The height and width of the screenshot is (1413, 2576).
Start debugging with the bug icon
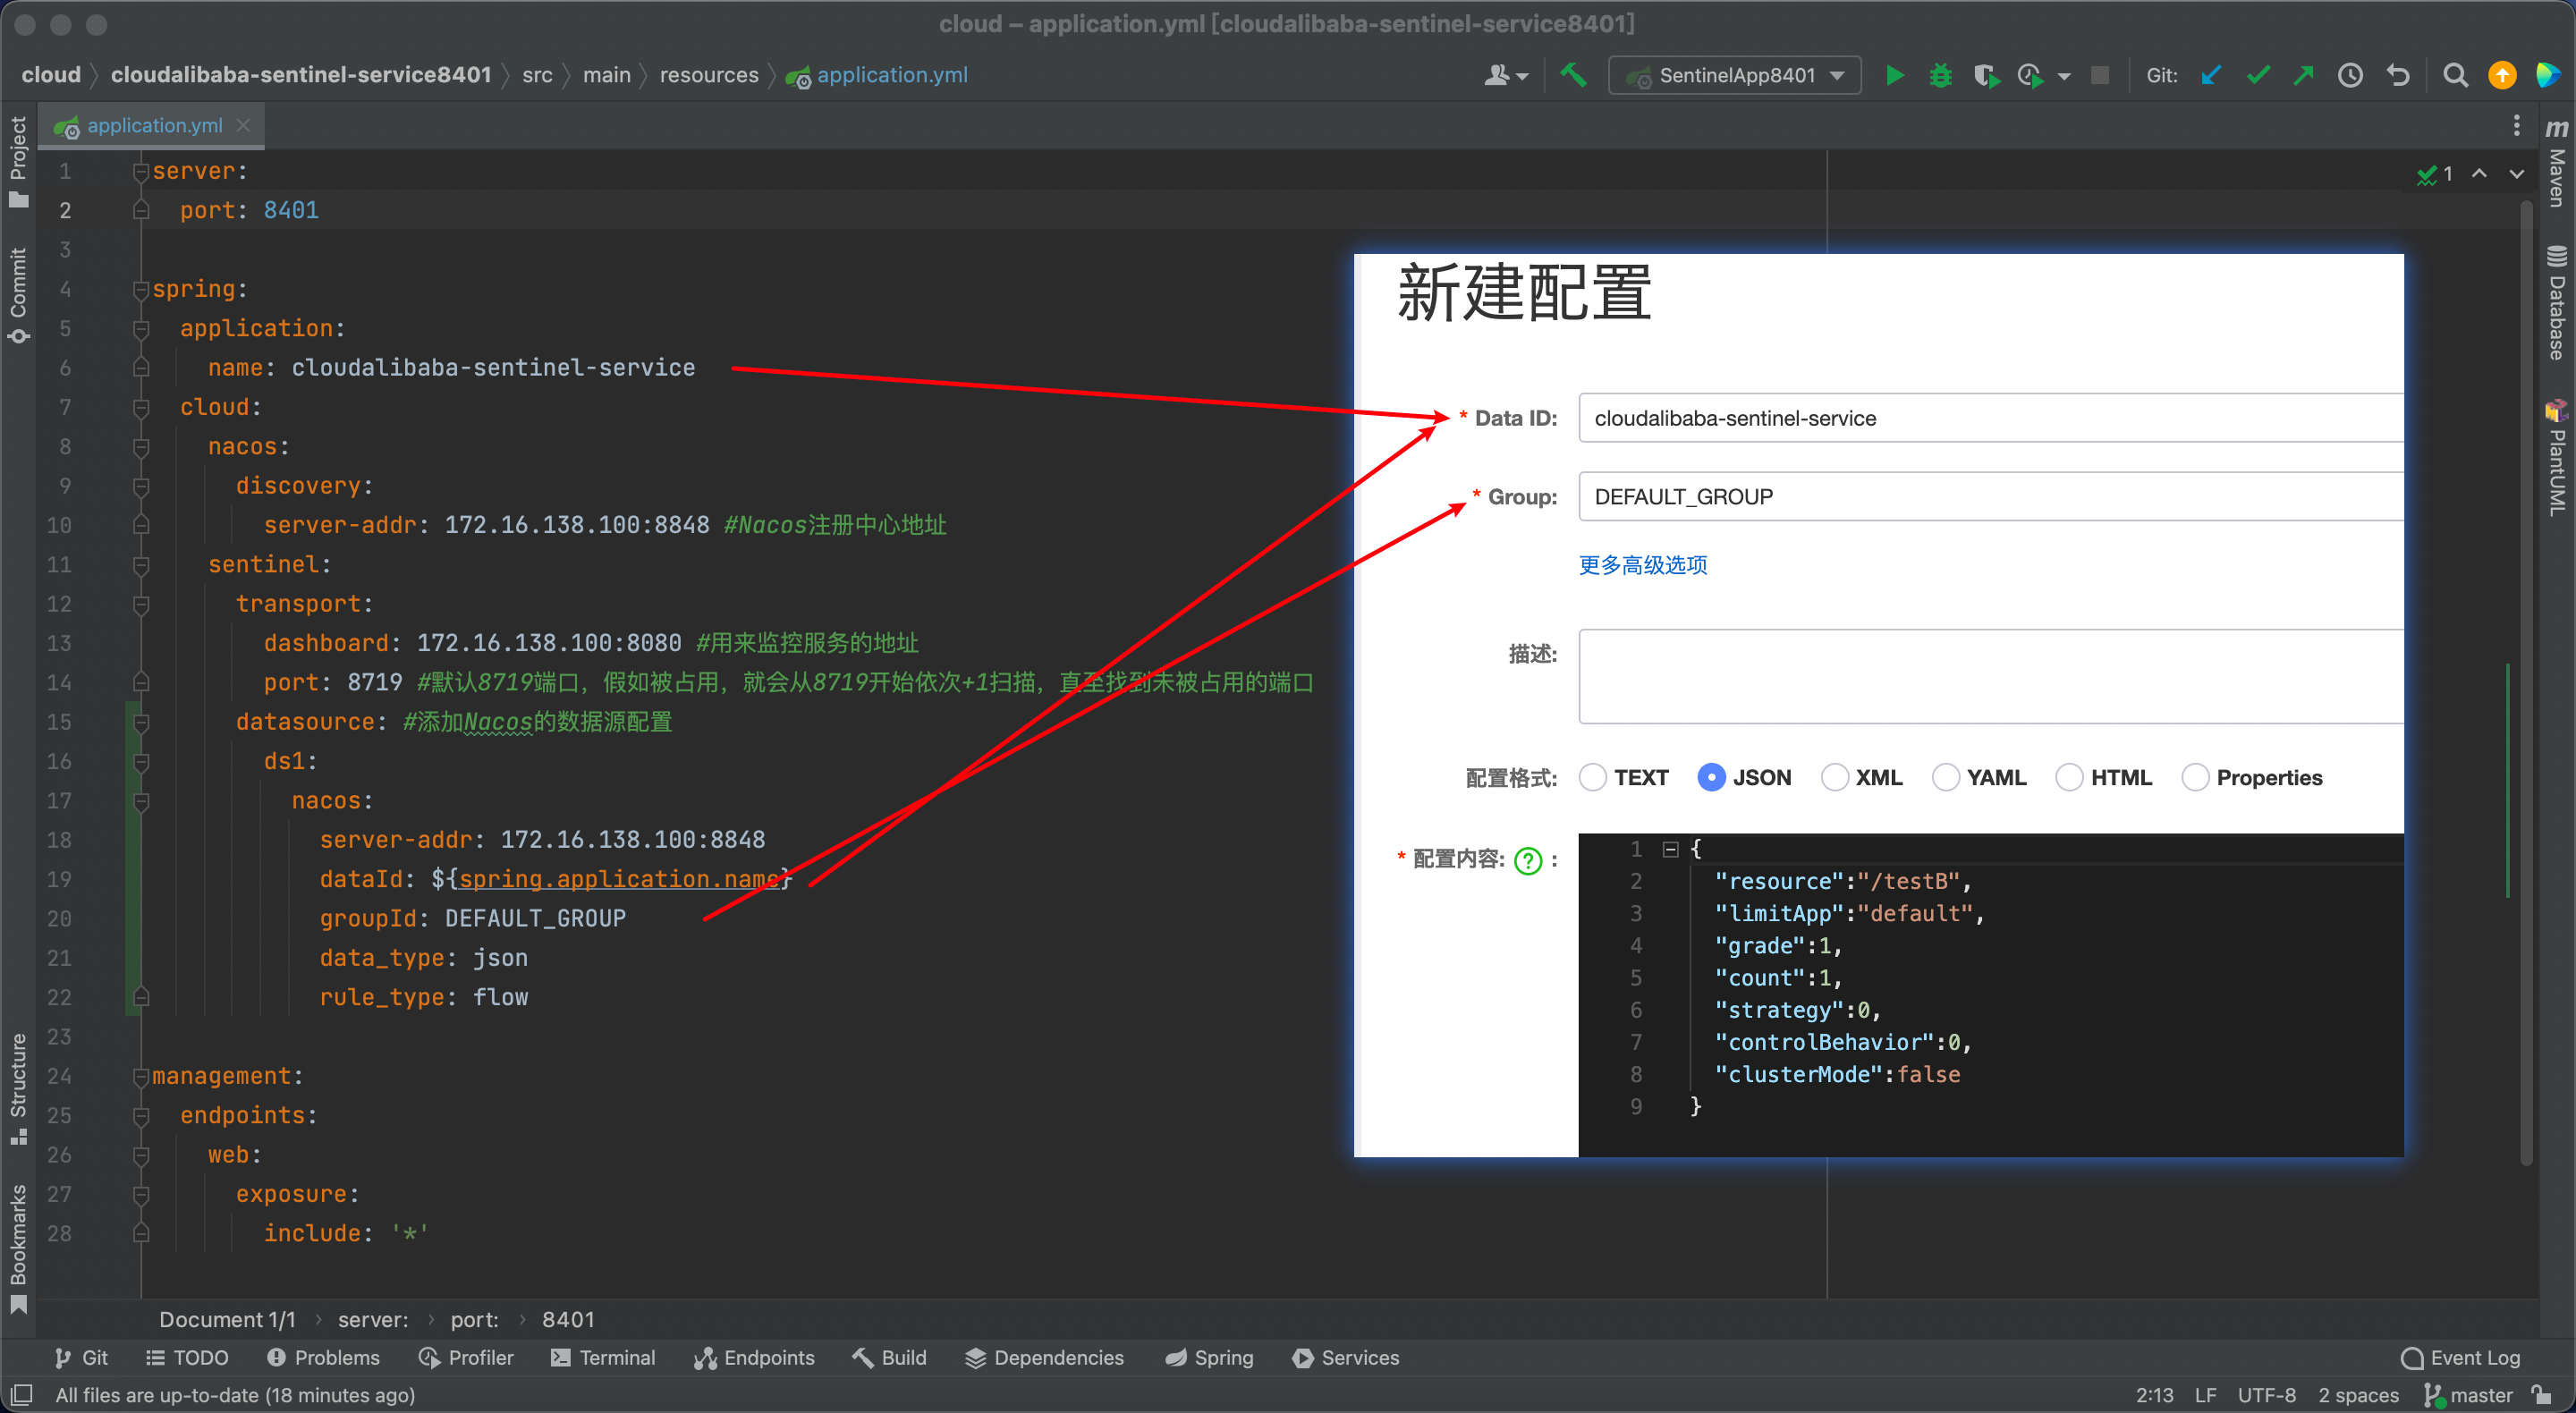point(1940,75)
